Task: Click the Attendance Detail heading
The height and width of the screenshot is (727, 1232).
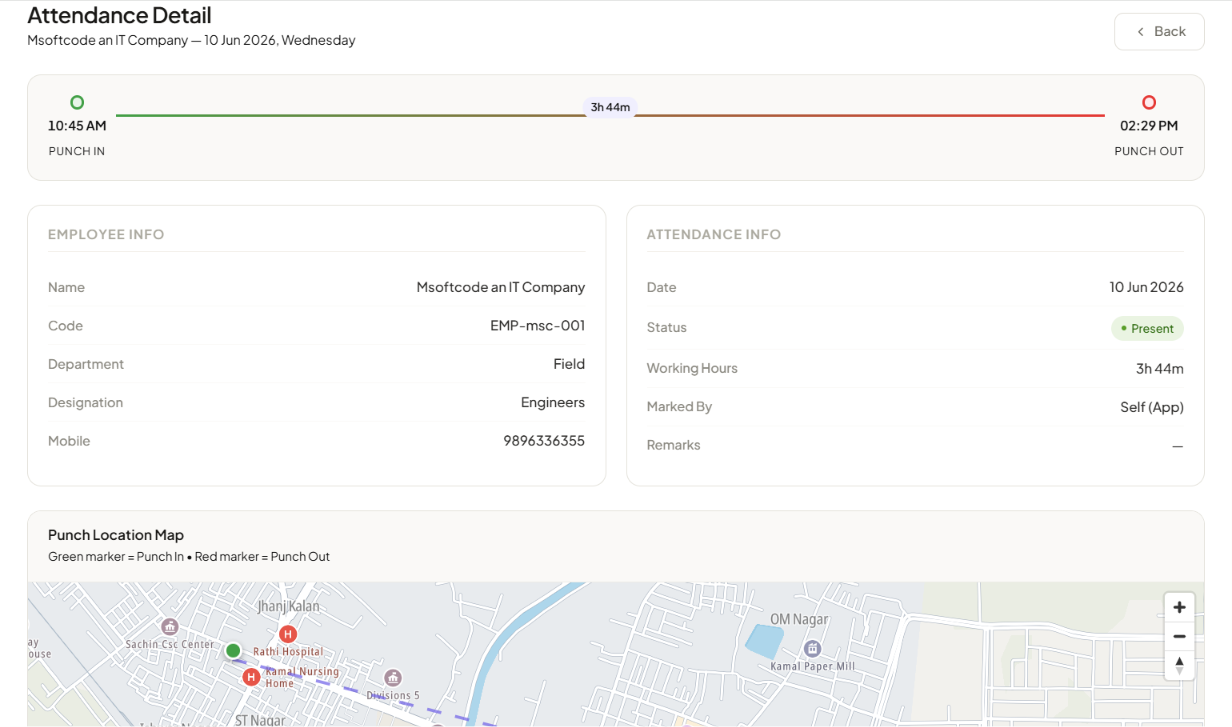Action: [119, 15]
